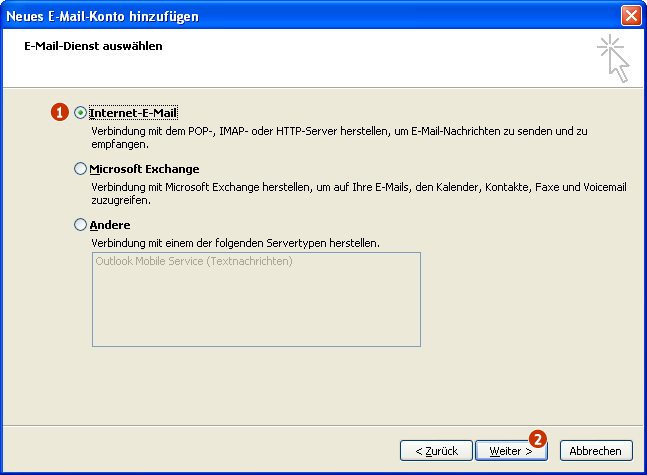
Task: Click the description starting "Verbindung mit dem POP-, IMAP-"
Action: tap(339, 137)
